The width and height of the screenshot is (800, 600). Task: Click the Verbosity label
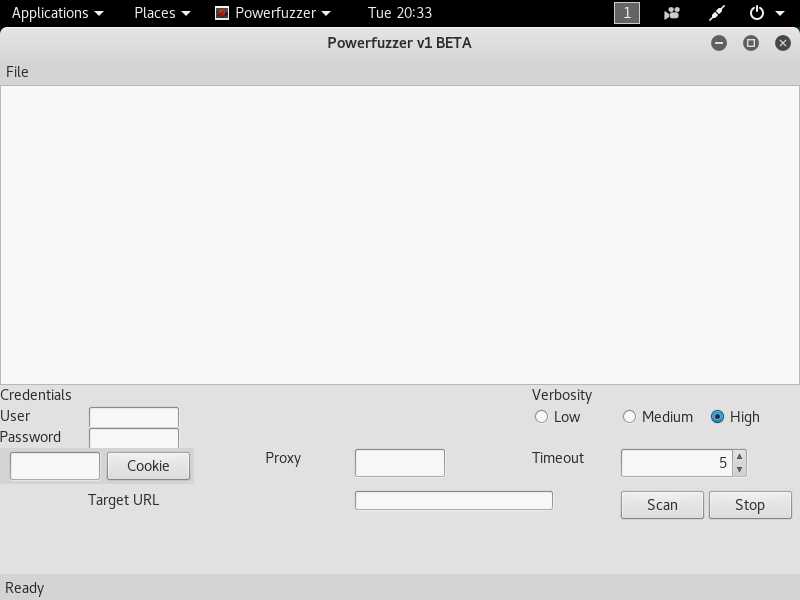coord(562,395)
